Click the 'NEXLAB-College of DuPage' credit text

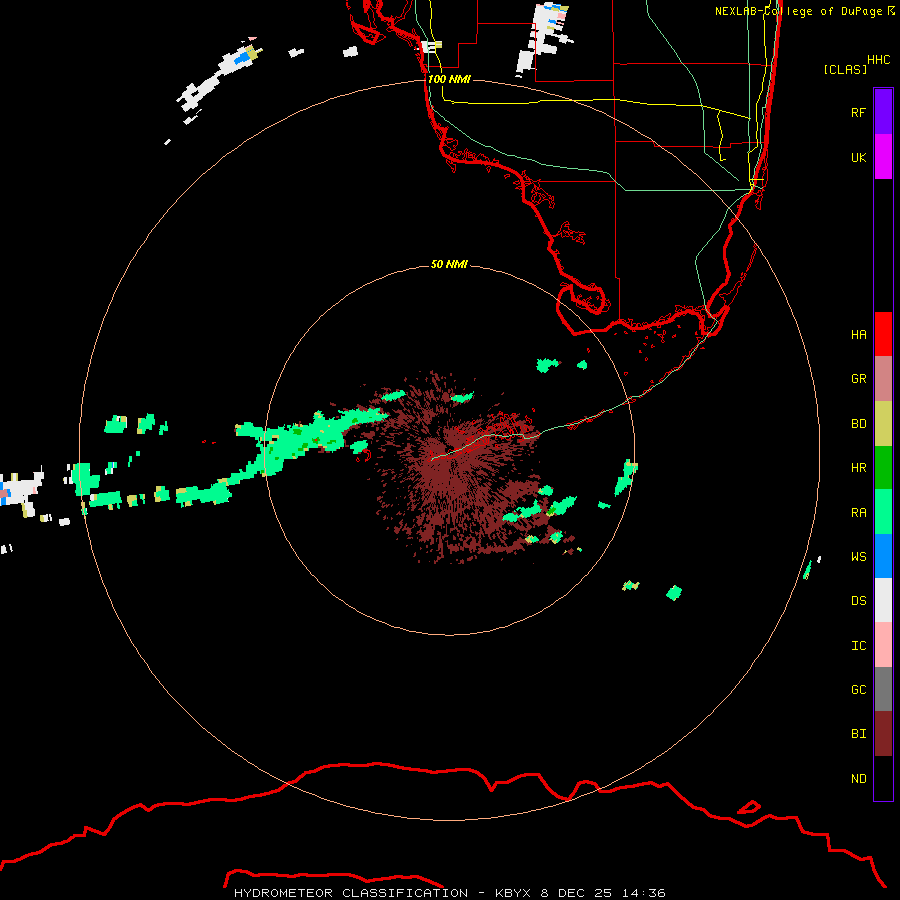(798, 11)
